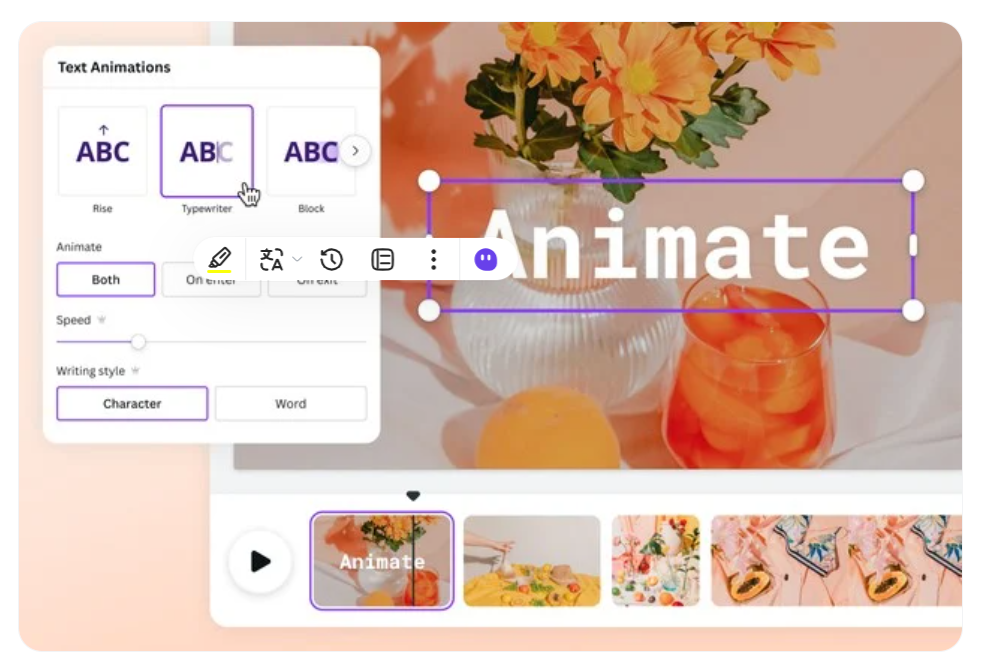Viewport: 981px width, 663px height.
Task: Enable the 'On exit' animation option
Action: pyautogui.click(x=318, y=280)
